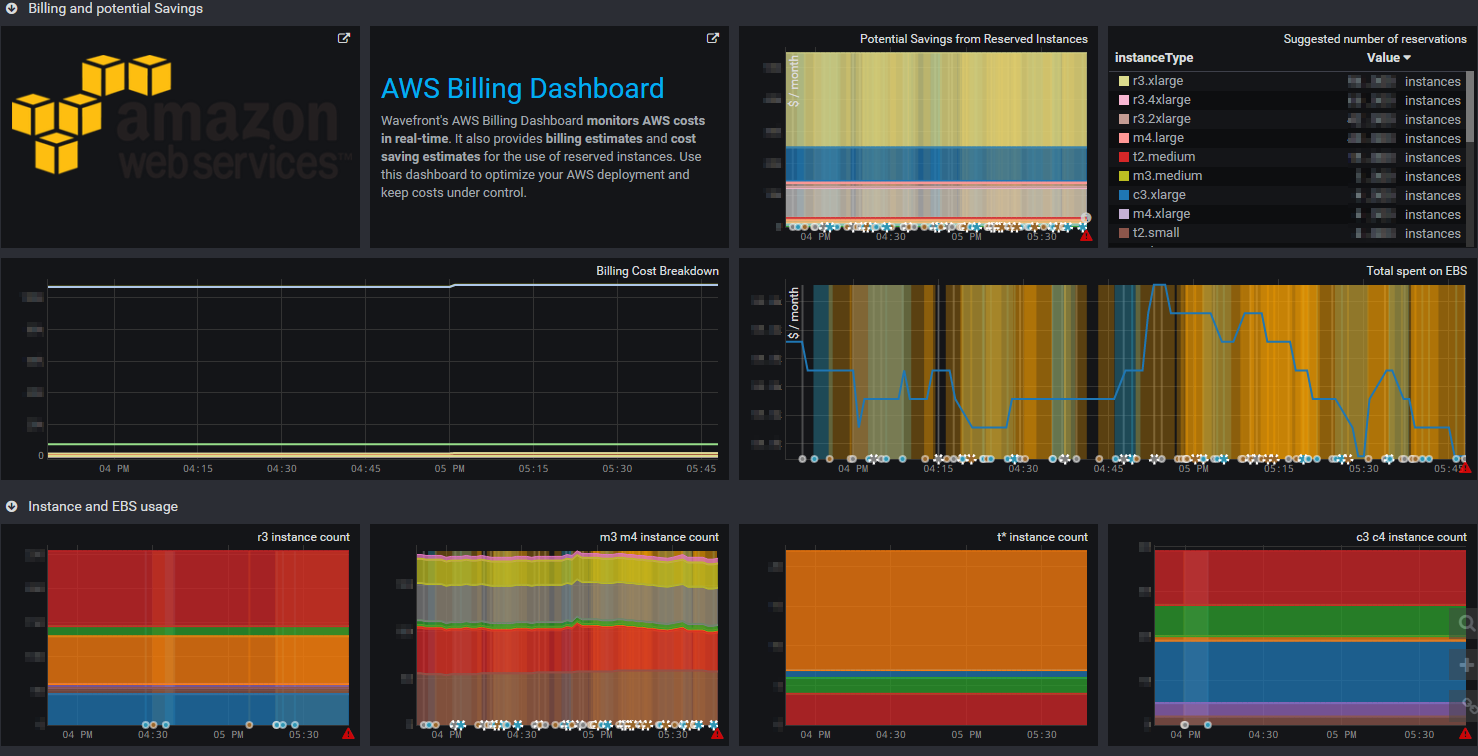This screenshot has width=1478, height=756.
Task: Click the t2.small brown color swatch
Action: coord(1124,233)
